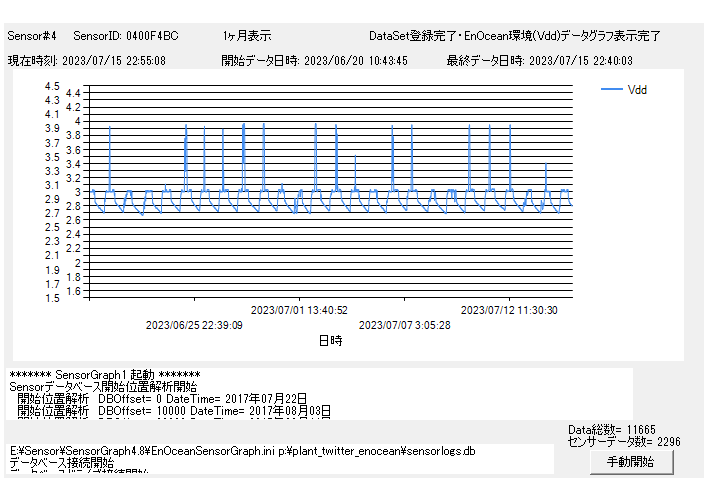Click the DataSet登録完了 status message
The height and width of the screenshot is (482, 708).
pyautogui.click(x=514, y=36)
